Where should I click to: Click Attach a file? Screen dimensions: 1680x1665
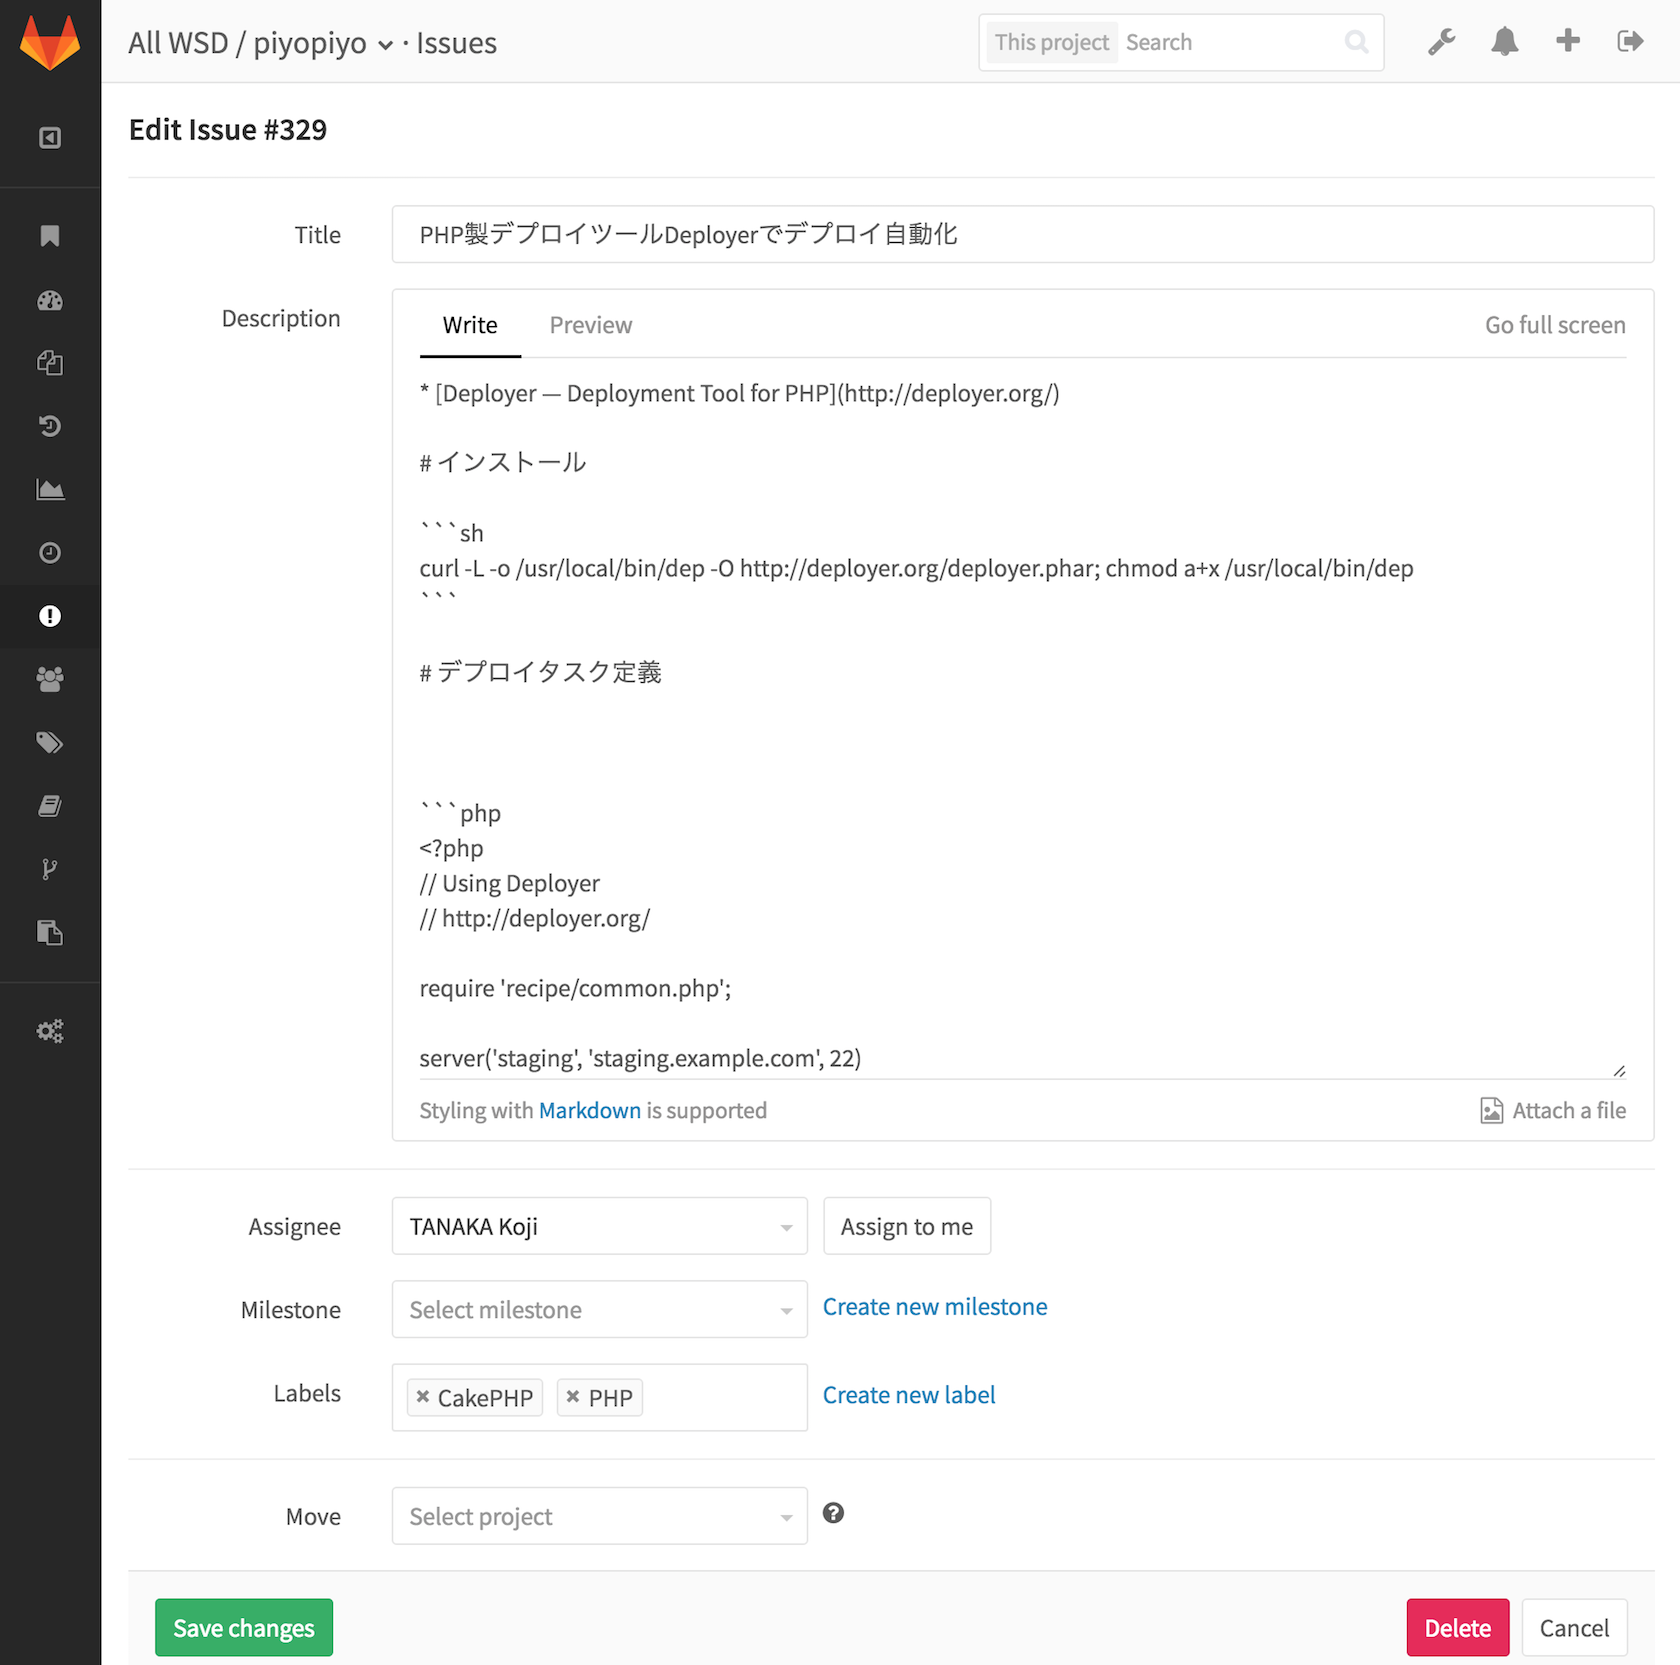tap(1553, 1110)
